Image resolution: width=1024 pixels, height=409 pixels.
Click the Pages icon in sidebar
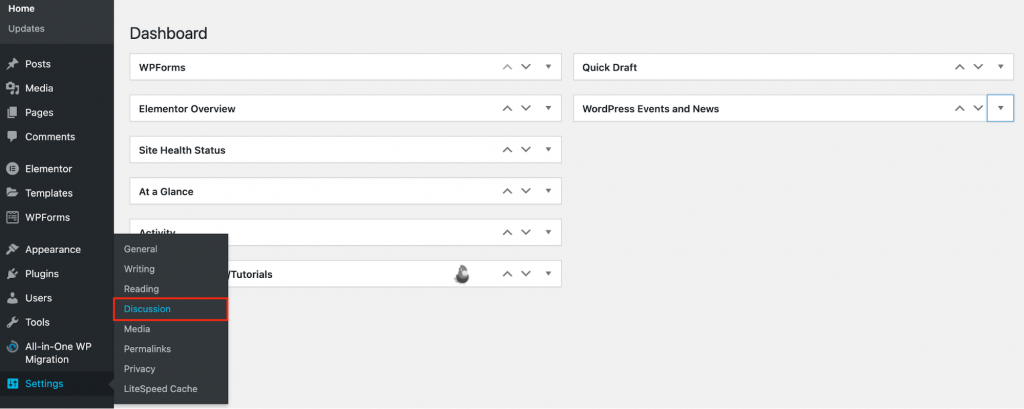12,113
